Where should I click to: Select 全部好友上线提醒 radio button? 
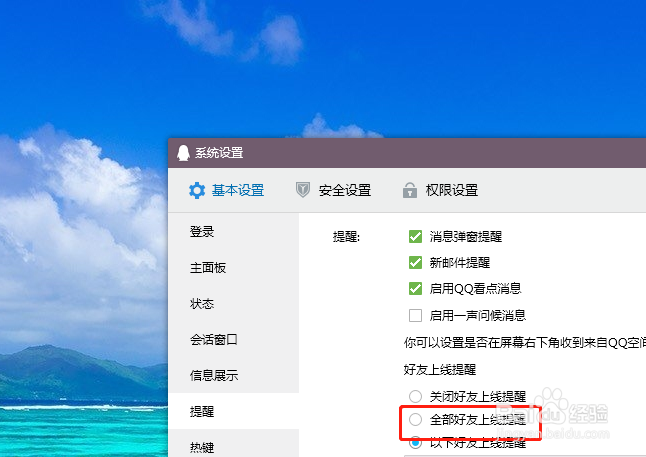coord(415,420)
